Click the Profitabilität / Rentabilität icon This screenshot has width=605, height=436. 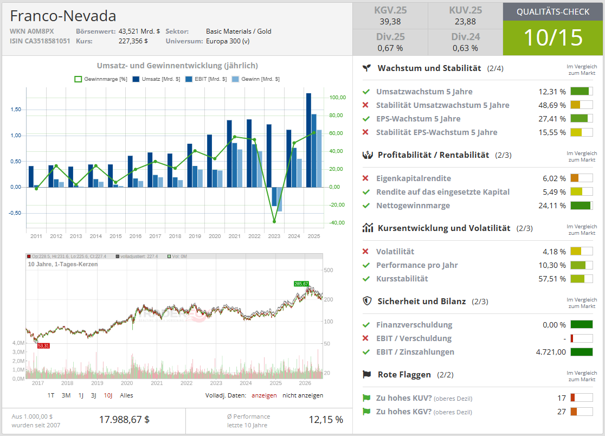367,155
